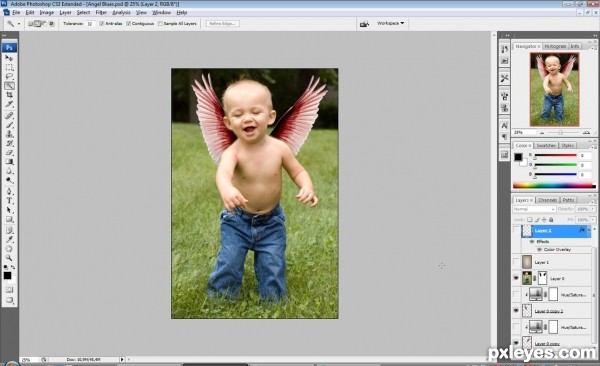Open the Filter menu

coord(101,13)
